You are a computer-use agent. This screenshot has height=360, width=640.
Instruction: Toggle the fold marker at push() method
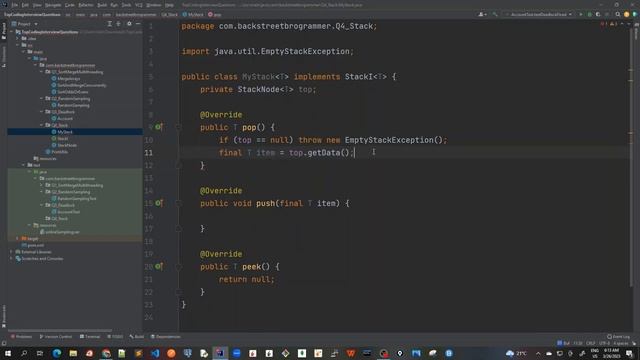[x=178, y=203]
